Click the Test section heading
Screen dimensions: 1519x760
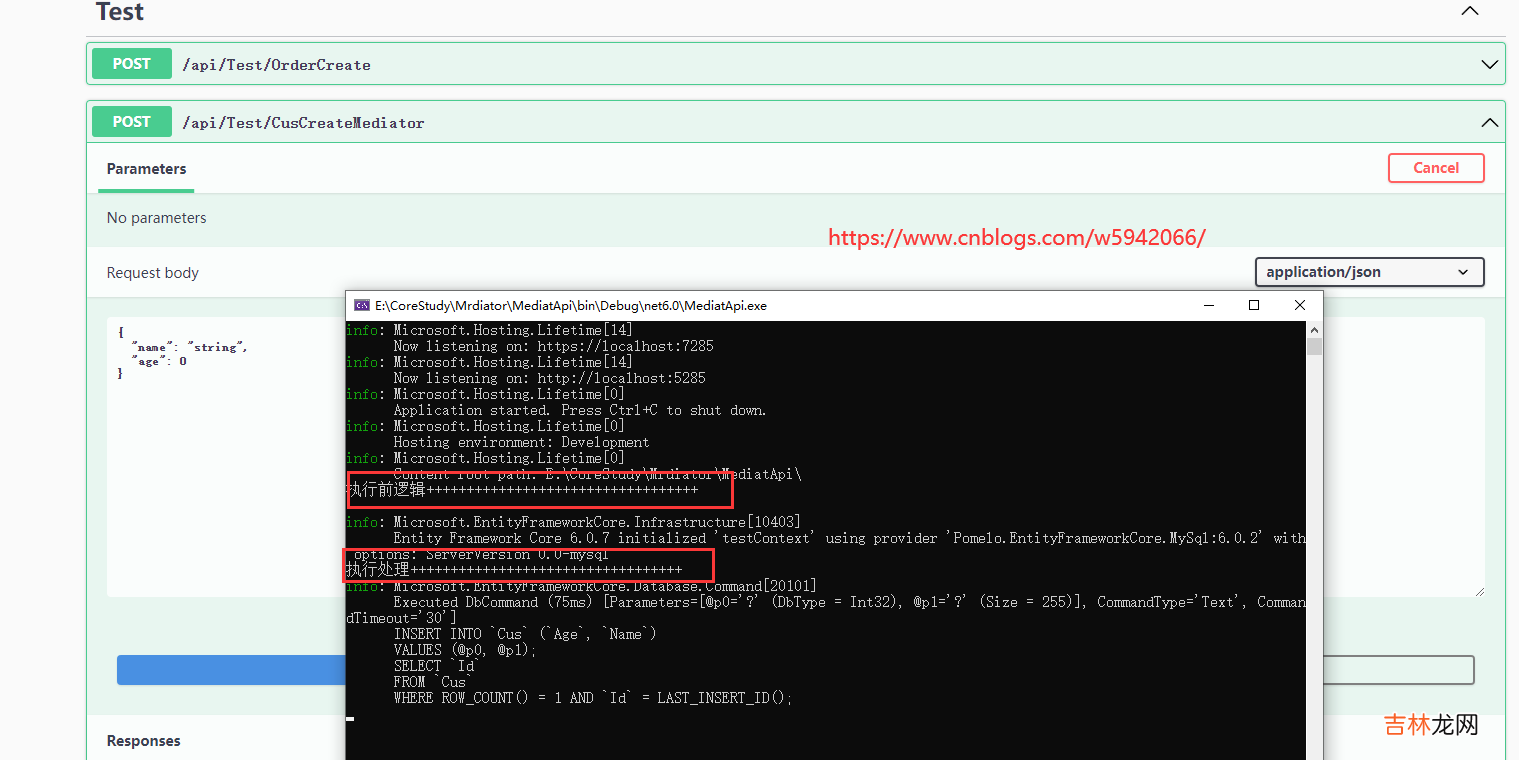click(120, 12)
